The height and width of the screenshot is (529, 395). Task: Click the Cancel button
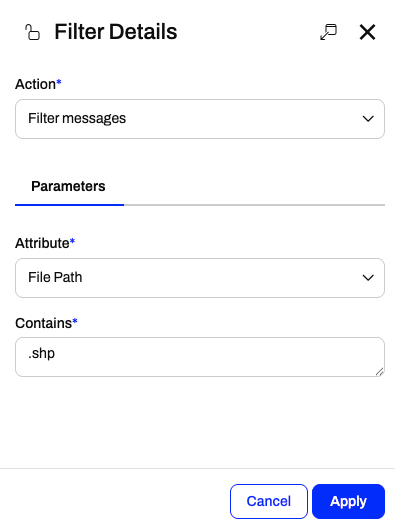pos(269,501)
